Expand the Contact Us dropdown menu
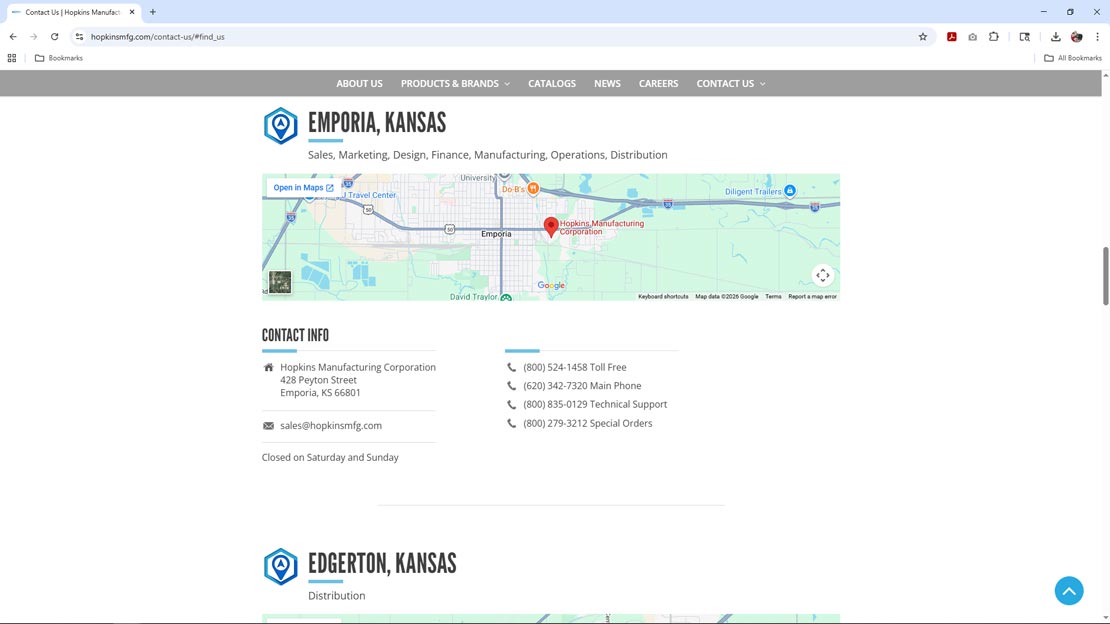Screen dimensions: 1110x624 730,84
